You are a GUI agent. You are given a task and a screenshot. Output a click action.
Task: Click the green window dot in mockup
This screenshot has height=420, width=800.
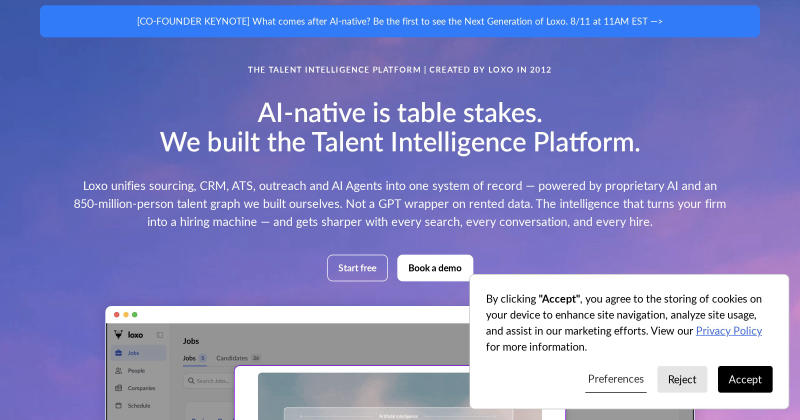tap(135, 314)
